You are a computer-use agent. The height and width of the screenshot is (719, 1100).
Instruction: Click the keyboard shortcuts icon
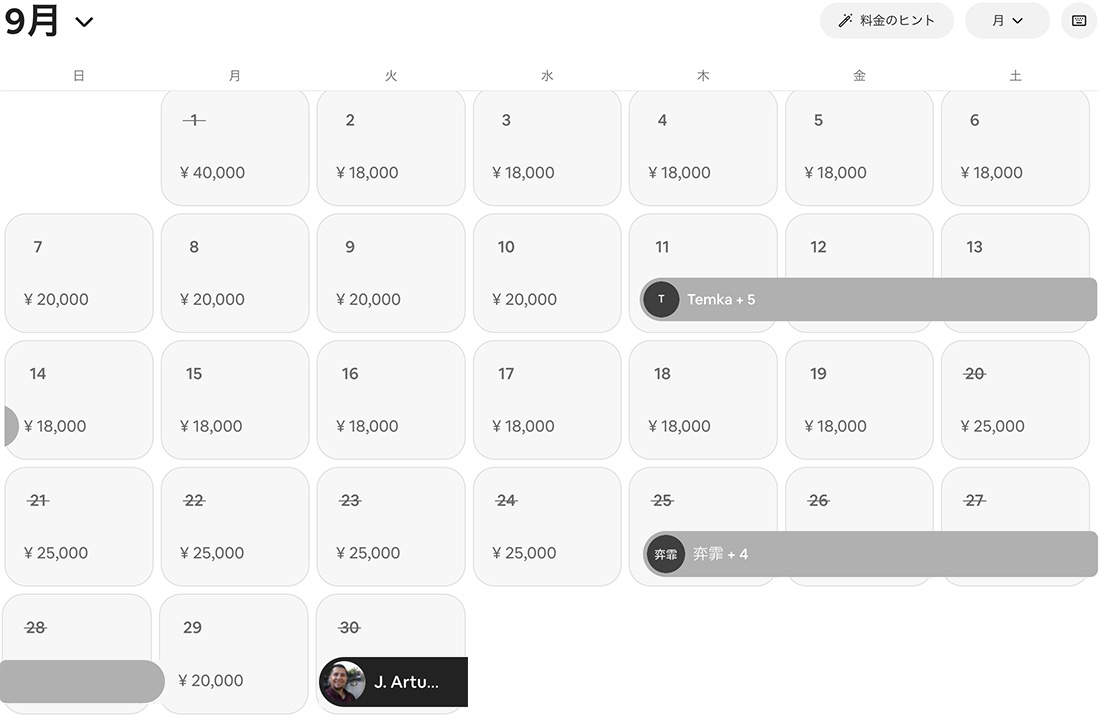click(1079, 21)
